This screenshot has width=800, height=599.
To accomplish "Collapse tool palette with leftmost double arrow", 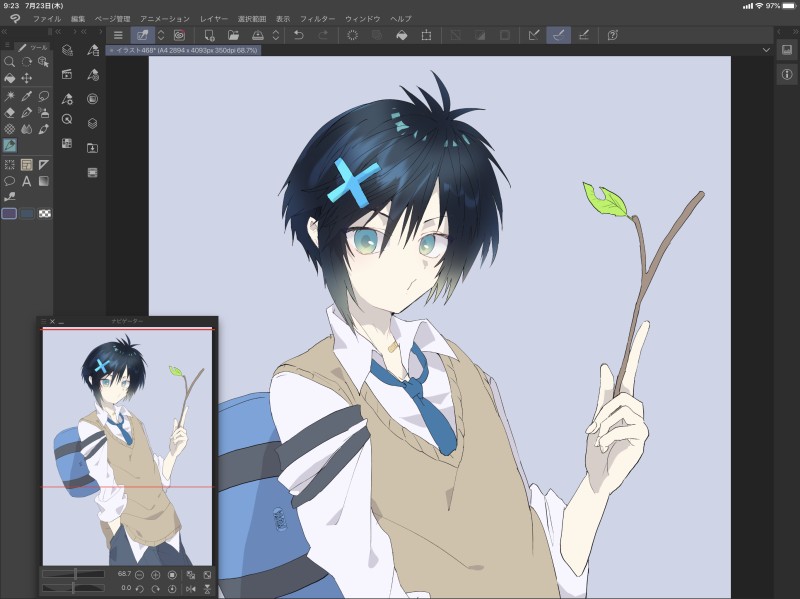I will click(x=4, y=31).
